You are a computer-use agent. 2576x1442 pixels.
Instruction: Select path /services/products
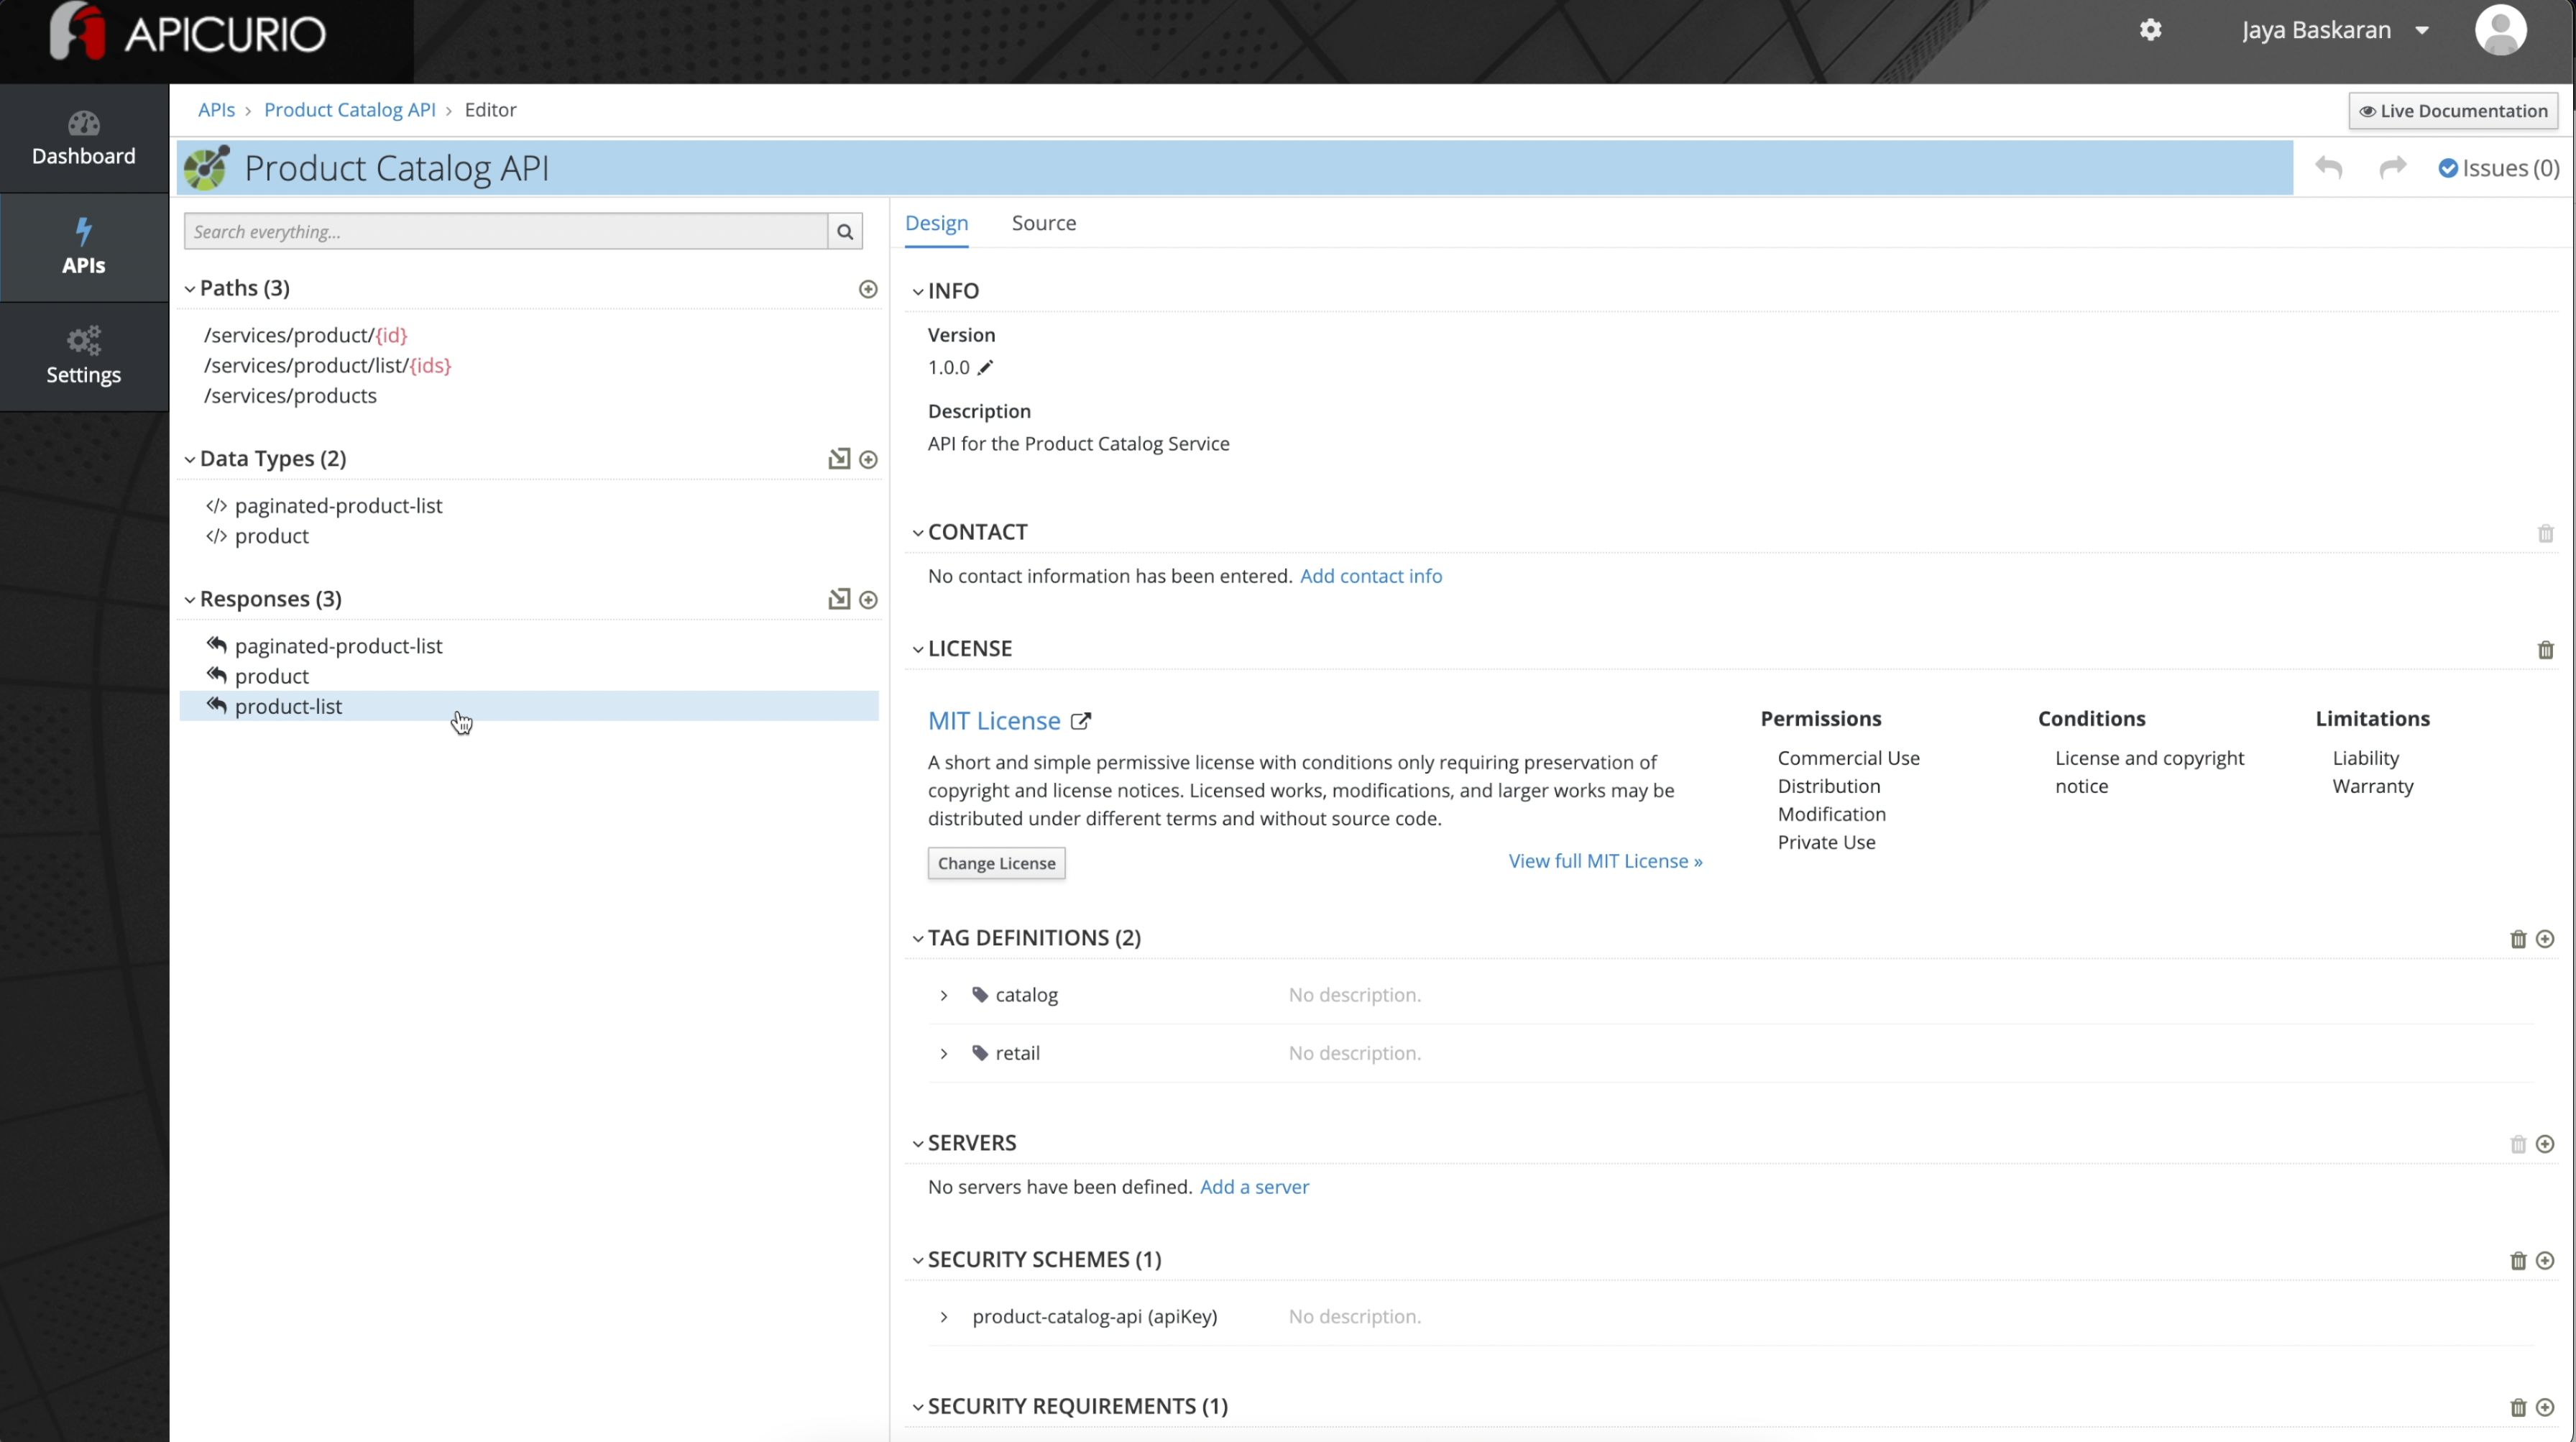(290, 396)
